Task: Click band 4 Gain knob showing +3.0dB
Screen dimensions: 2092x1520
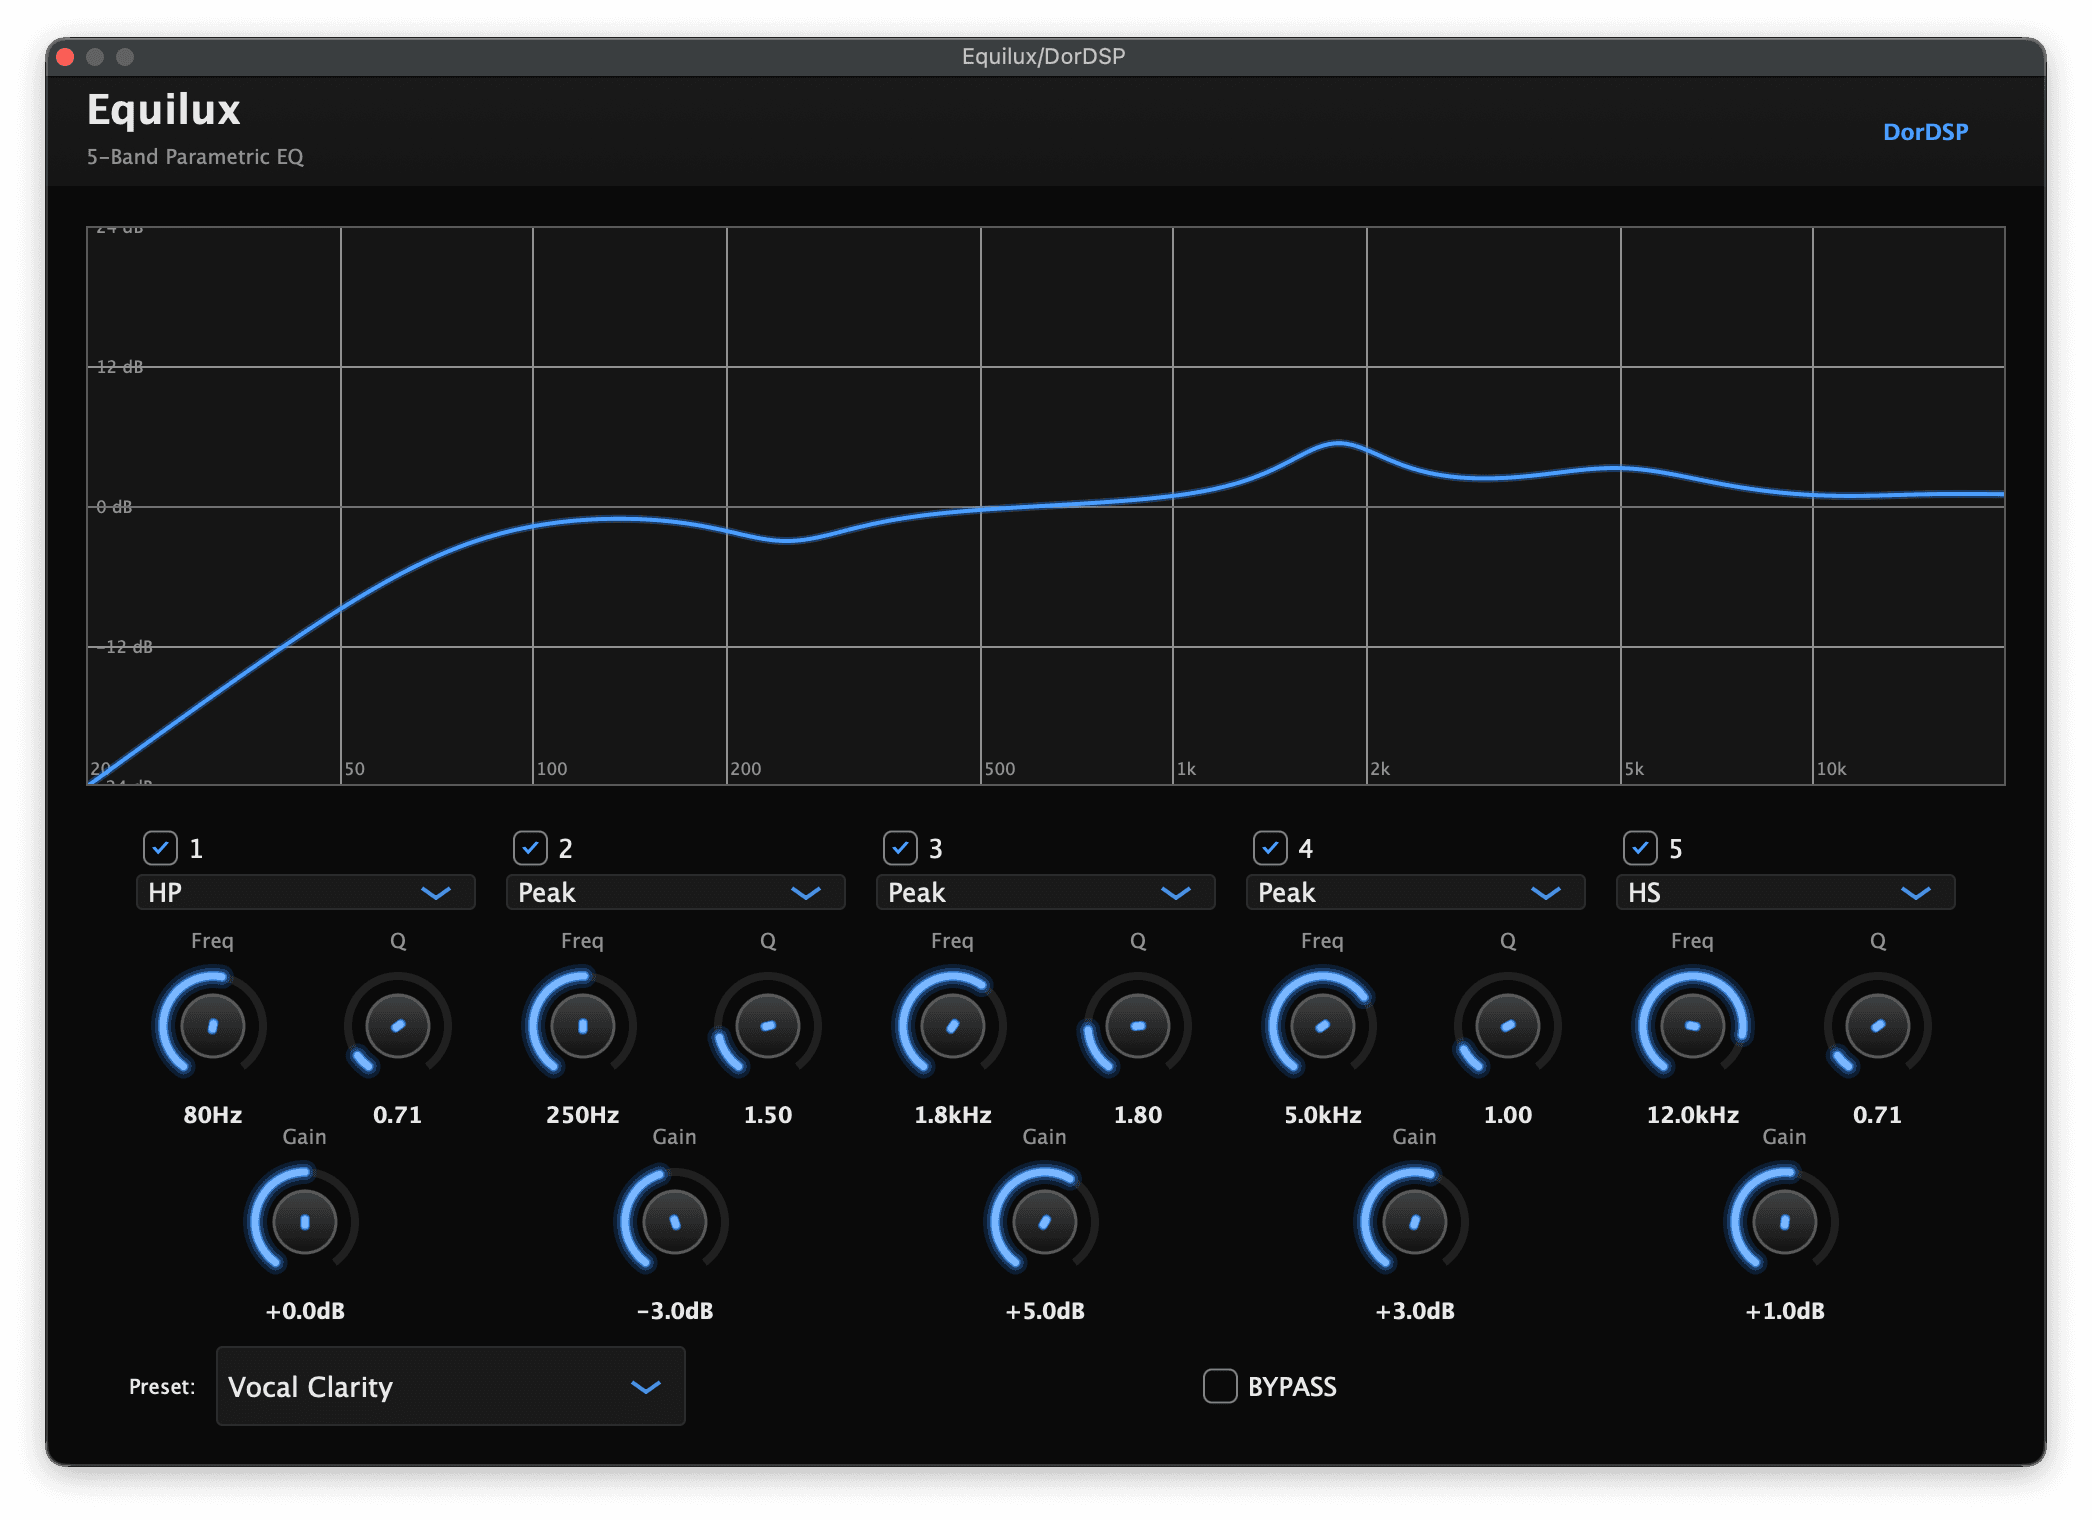Action: click(x=1412, y=1221)
